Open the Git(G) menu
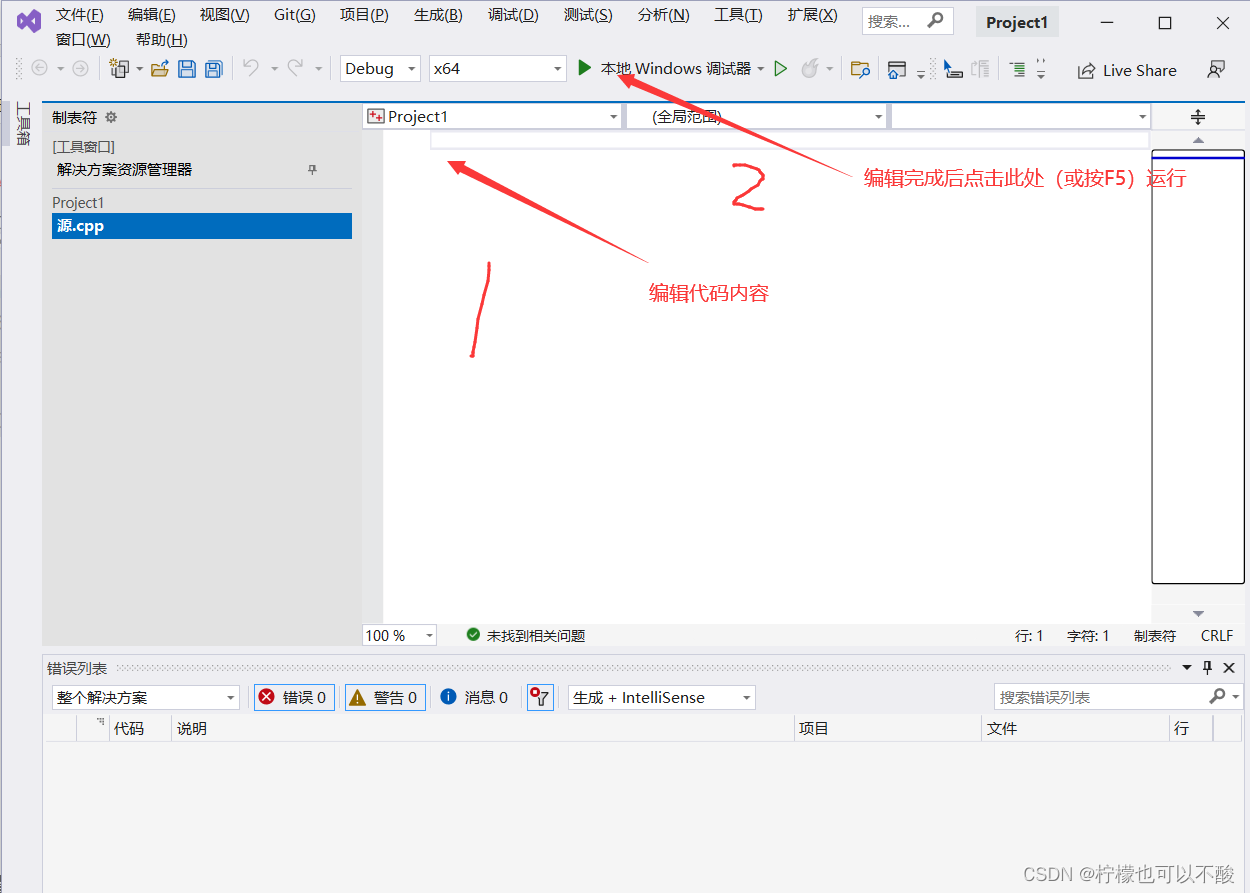 click(294, 15)
